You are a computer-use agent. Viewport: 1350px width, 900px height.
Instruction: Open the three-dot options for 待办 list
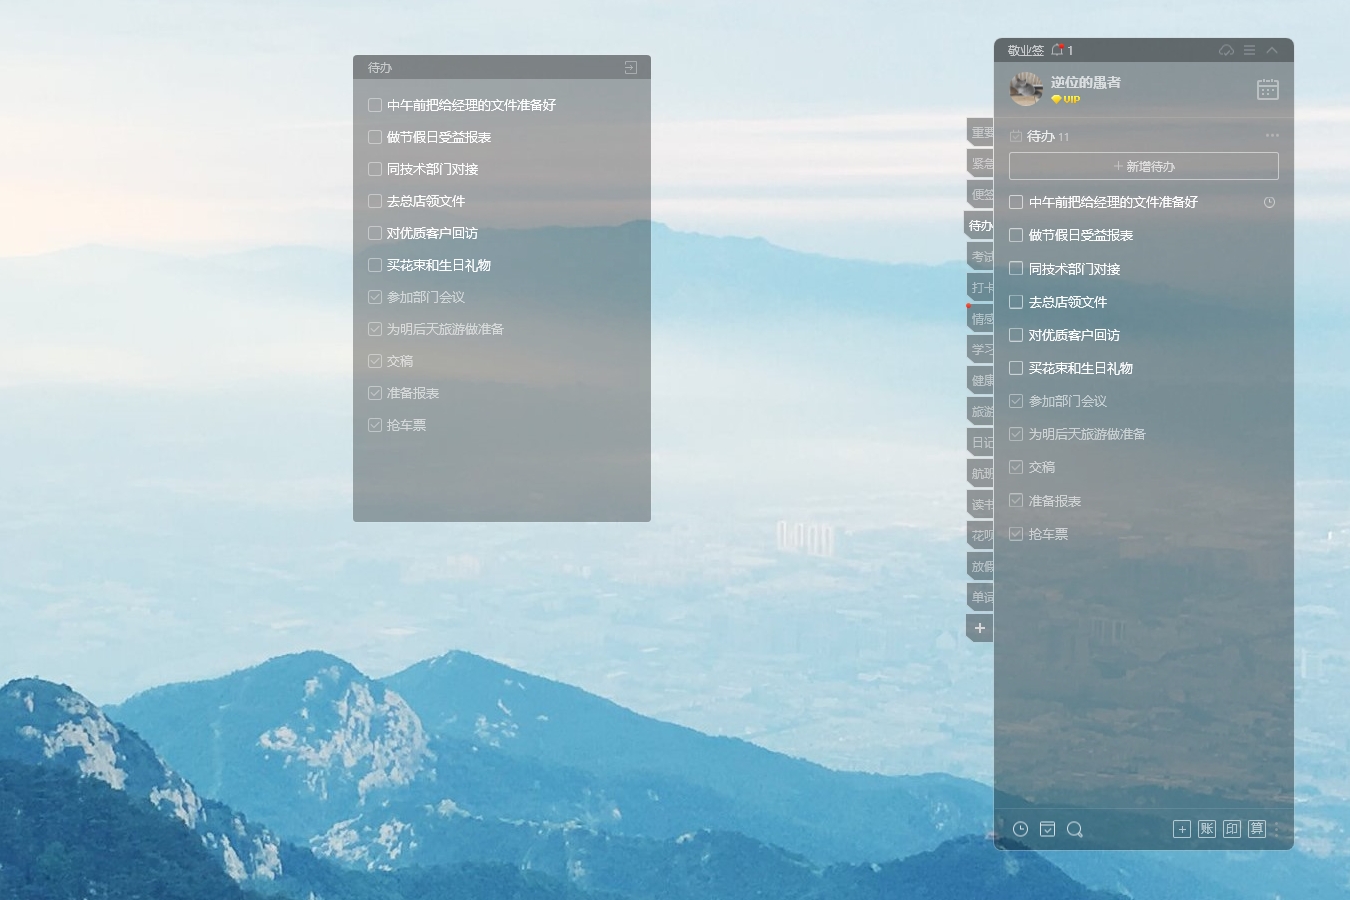[x=1272, y=136]
